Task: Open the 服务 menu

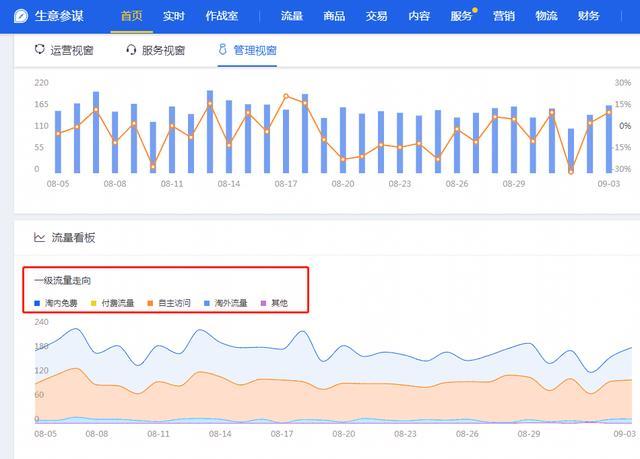Action: (461, 16)
